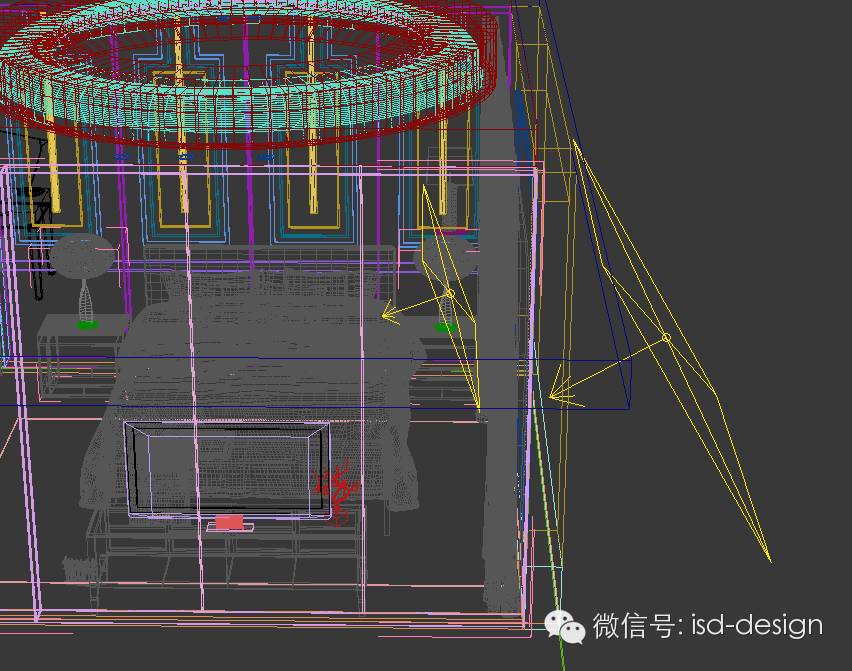Select the red circular ceiling ring wireframe
Screen dimensions: 852x671
[247, 73]
